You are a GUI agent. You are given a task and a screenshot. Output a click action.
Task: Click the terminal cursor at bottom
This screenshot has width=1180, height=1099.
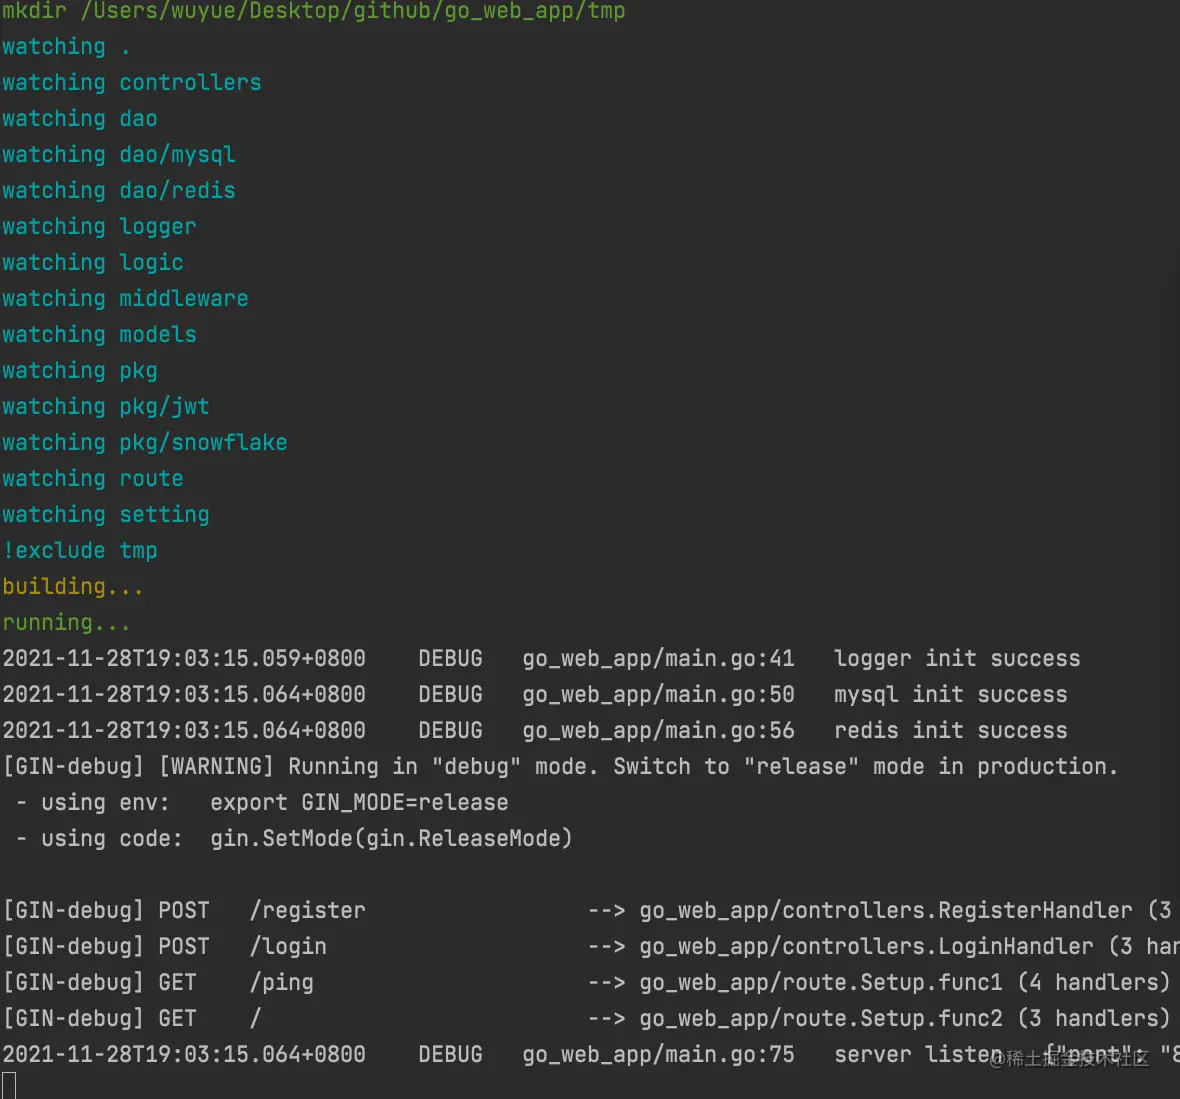point(9,1086)
